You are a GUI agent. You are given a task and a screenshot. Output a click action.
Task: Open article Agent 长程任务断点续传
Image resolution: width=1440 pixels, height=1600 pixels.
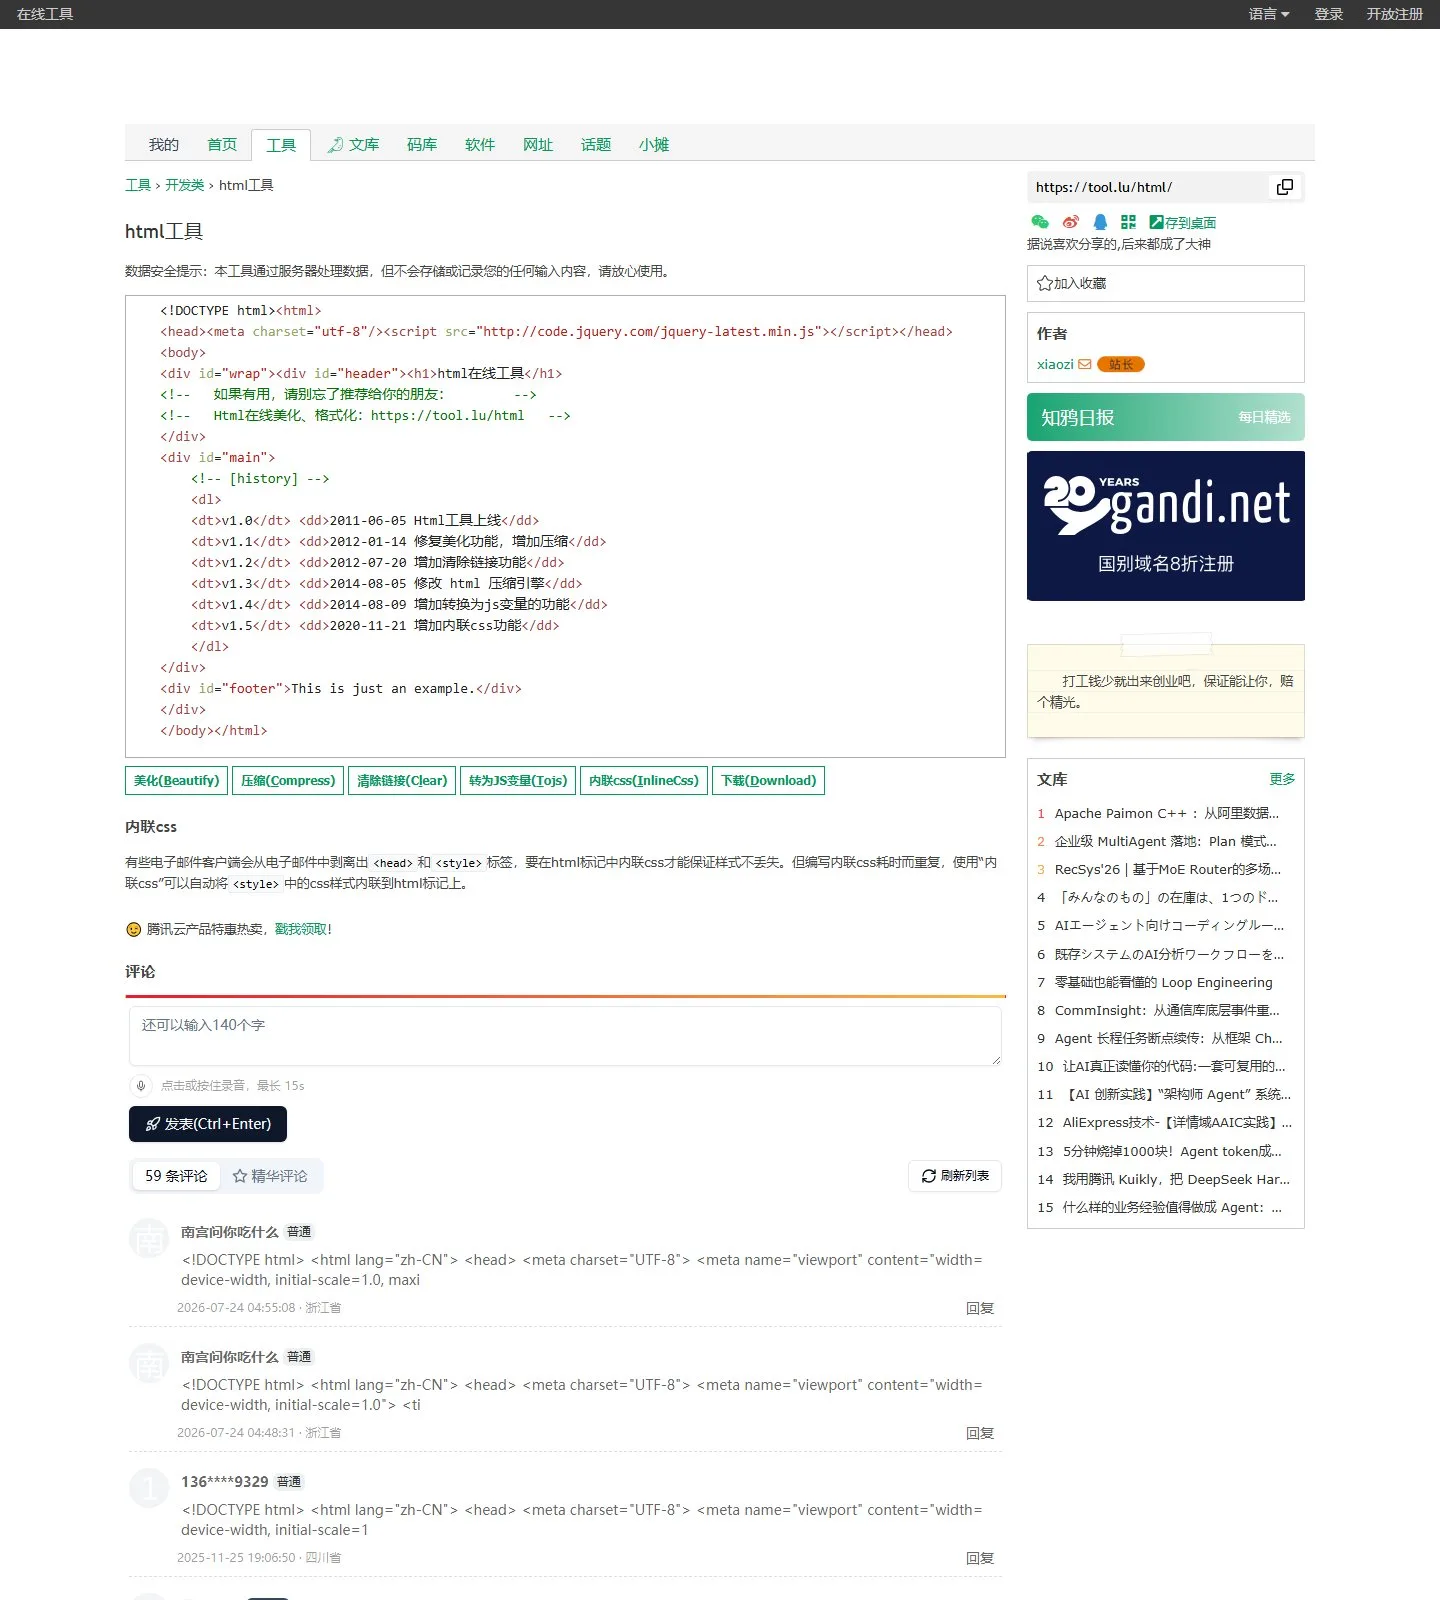pos(1168,1038)
